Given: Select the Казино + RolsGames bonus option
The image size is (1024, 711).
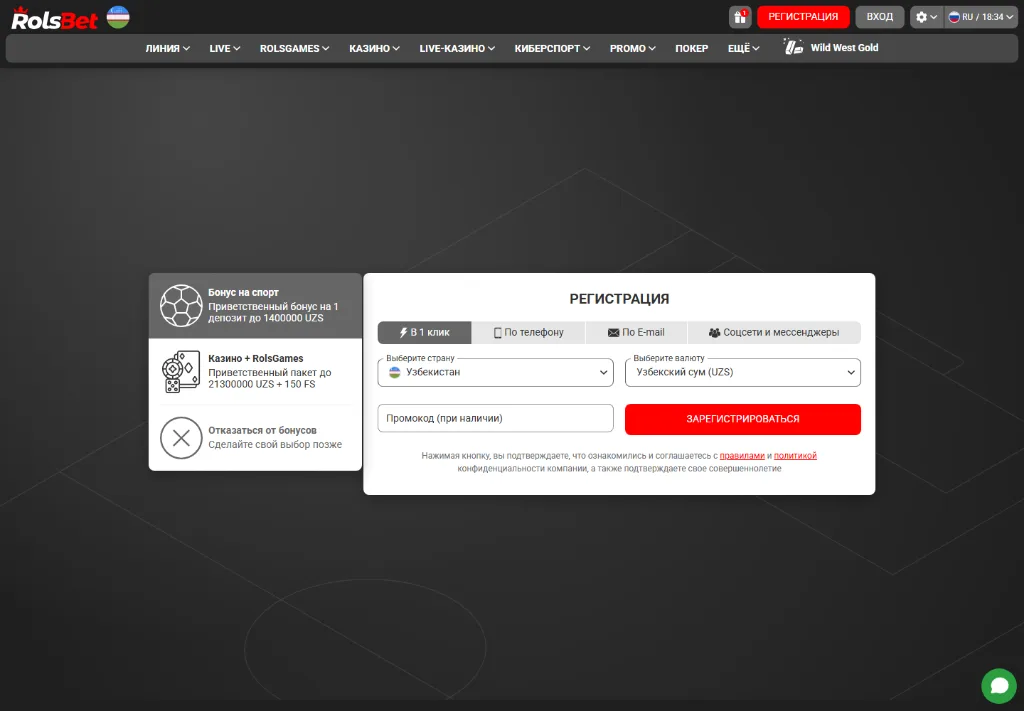Looking at the screenshot, I should (255, 371).
